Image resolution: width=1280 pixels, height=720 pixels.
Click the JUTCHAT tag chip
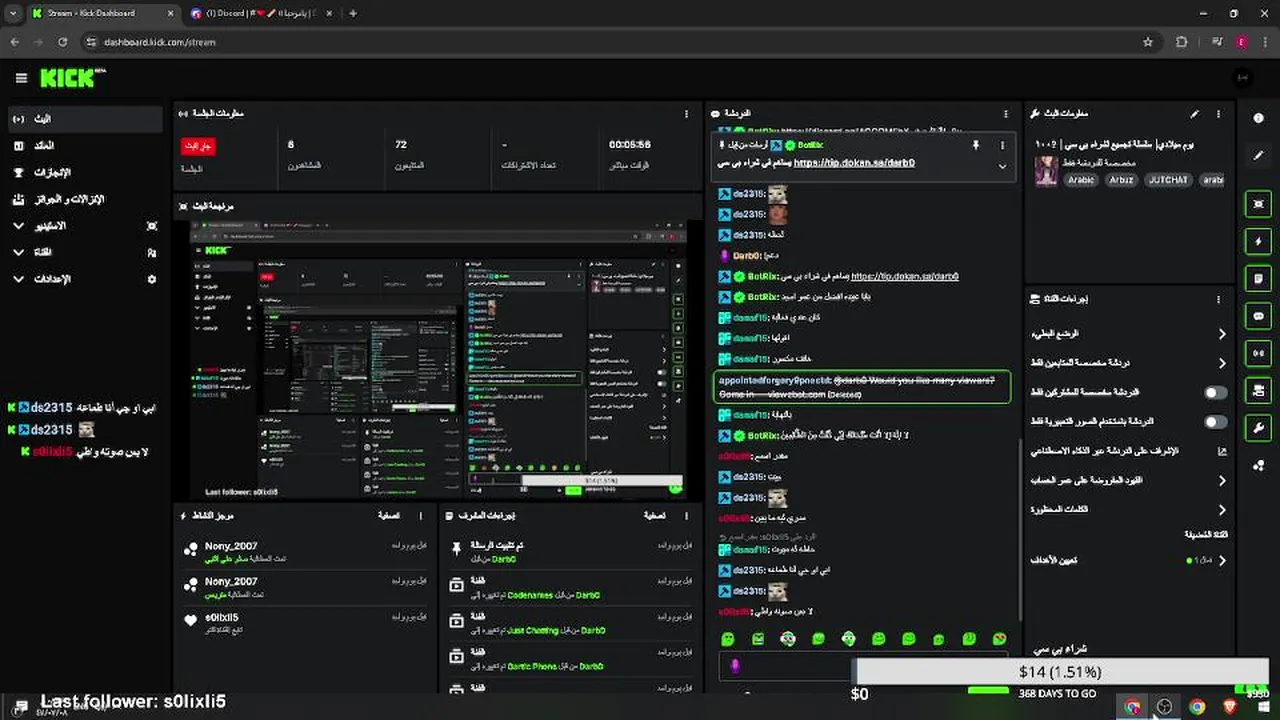click(1168, 180)
